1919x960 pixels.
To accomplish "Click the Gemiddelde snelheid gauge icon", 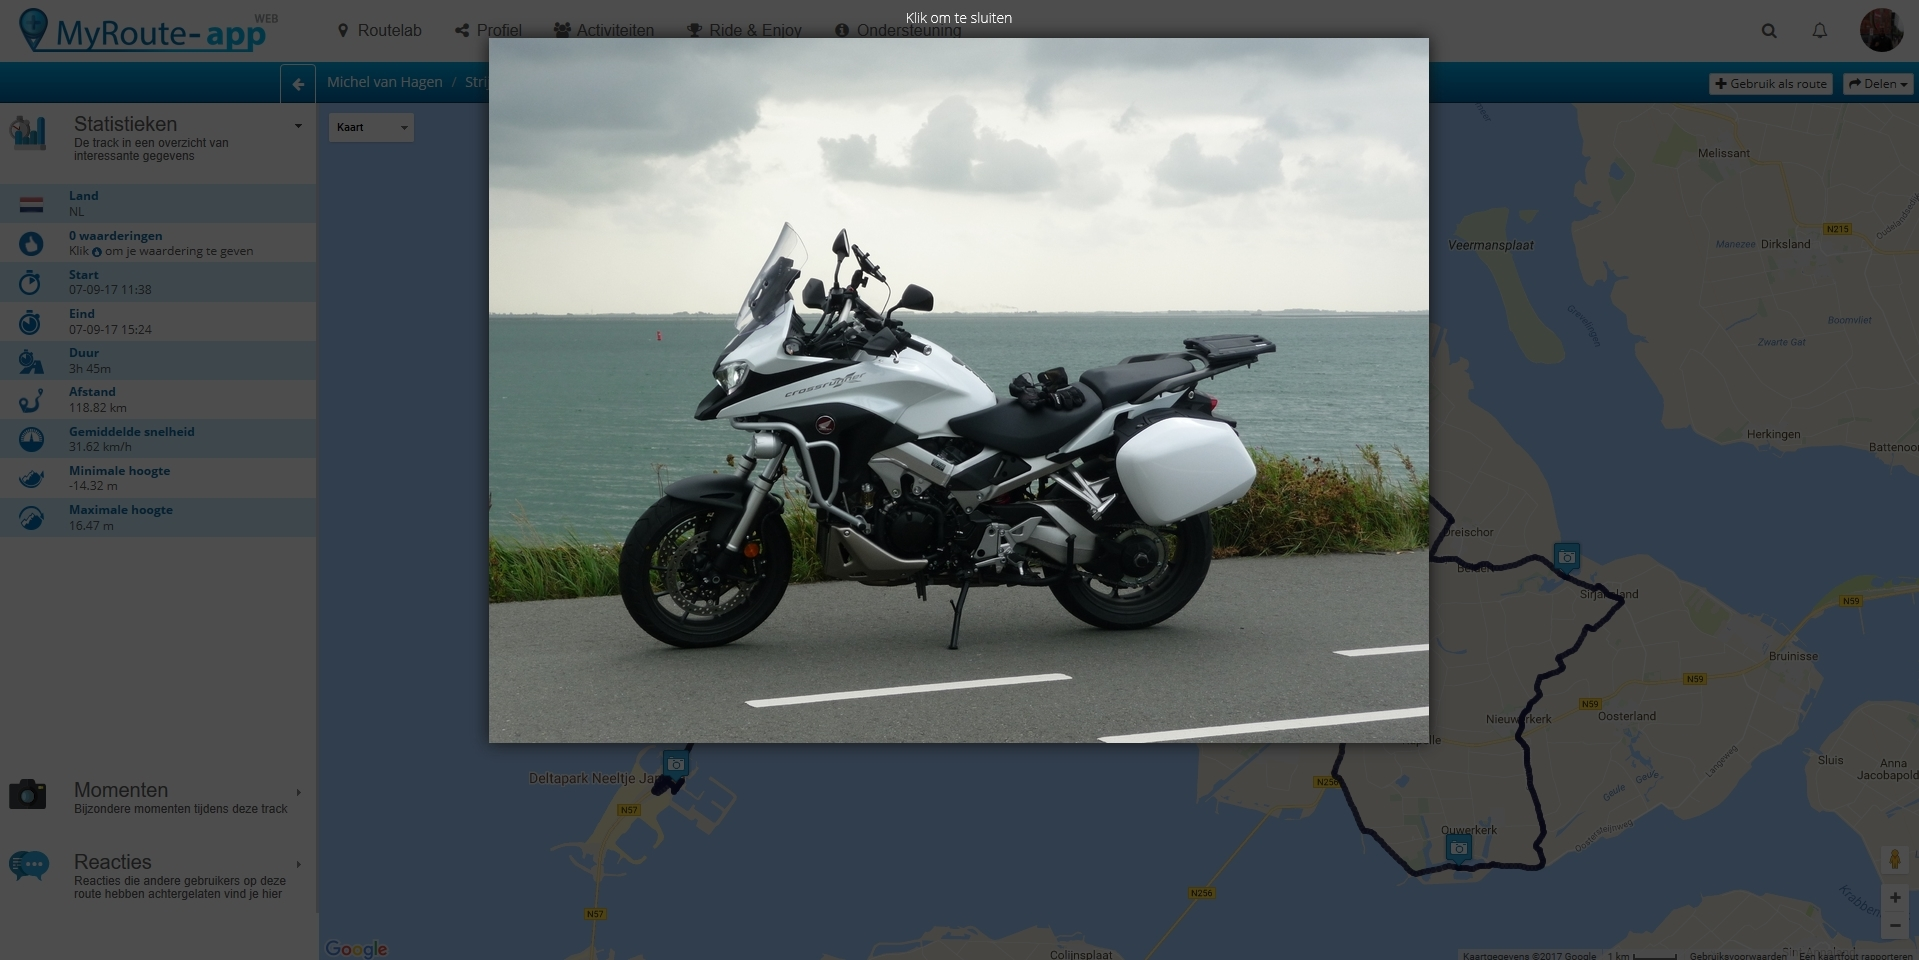I will coord(31,439).
